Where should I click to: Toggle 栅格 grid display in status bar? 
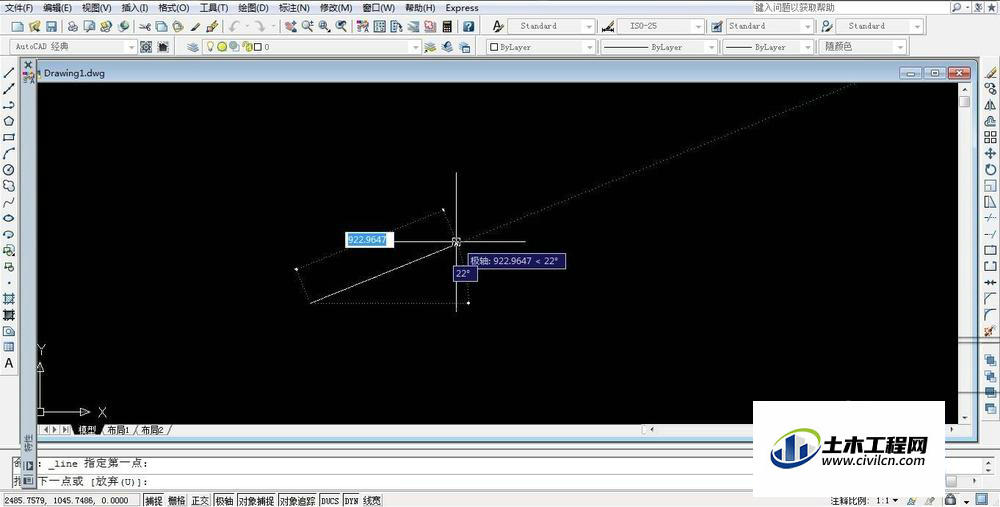click(x=177, y=501)
